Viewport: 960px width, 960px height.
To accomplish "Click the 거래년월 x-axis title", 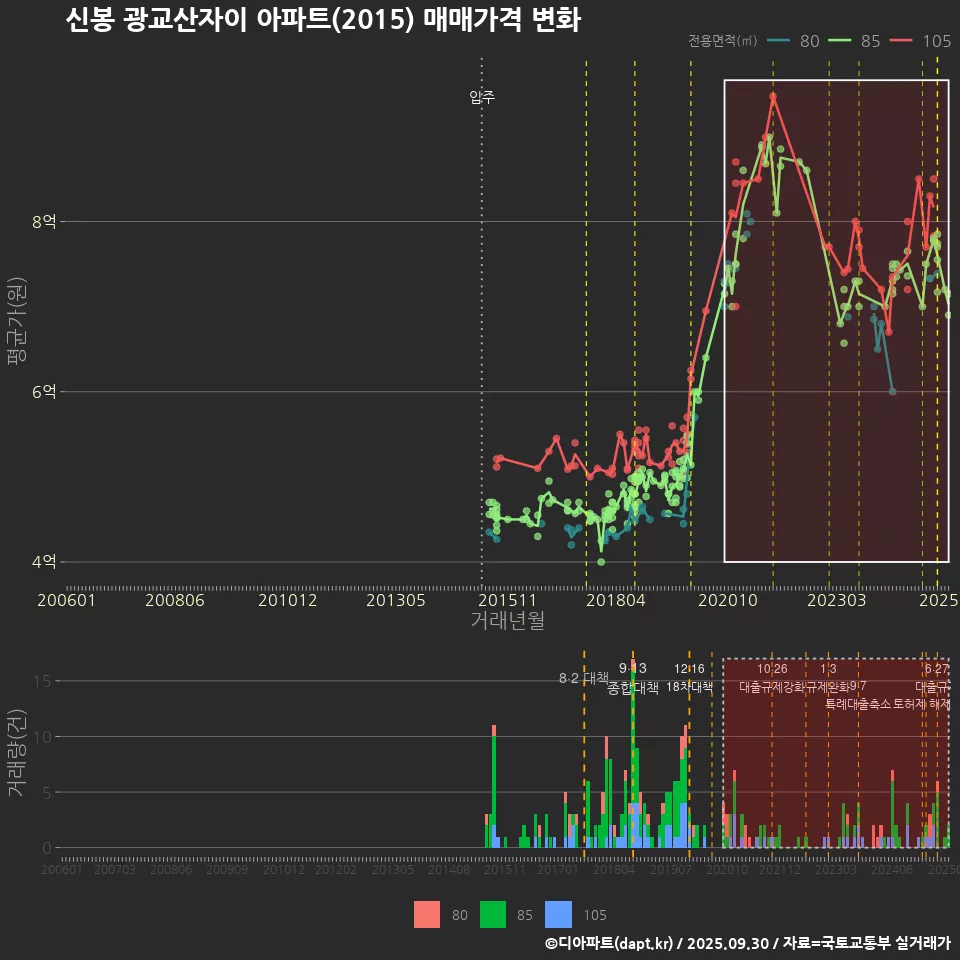I will click(x=507, y=620).
